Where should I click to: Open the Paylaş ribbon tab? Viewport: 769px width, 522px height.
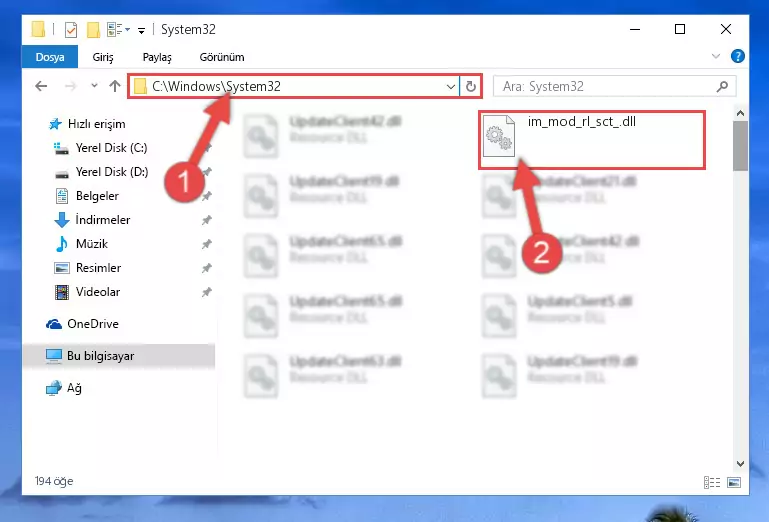pyautogui.click(x=157, y=57)
